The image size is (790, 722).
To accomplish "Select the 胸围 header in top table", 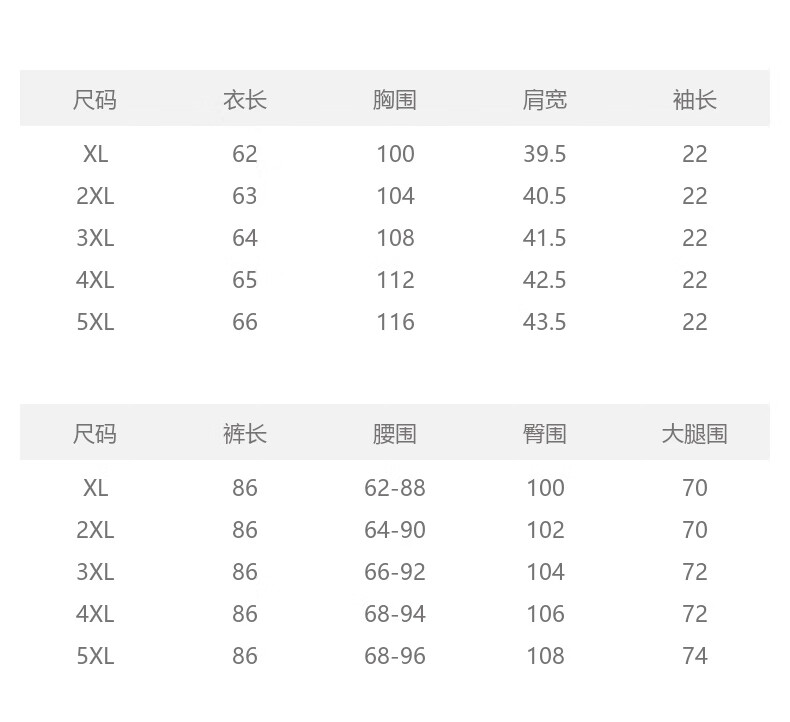I will click(394, 100).
